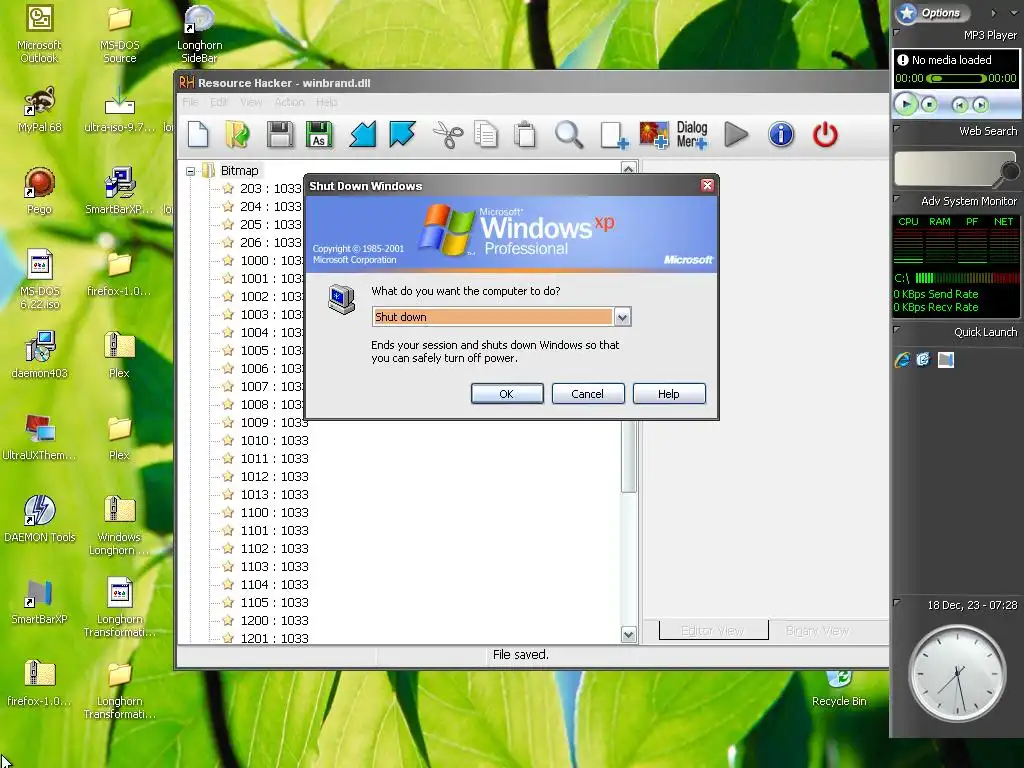Open the Help menu in Resource Hacker
The height and width of the screenshot is (768, 1024).
click(327, 103)
